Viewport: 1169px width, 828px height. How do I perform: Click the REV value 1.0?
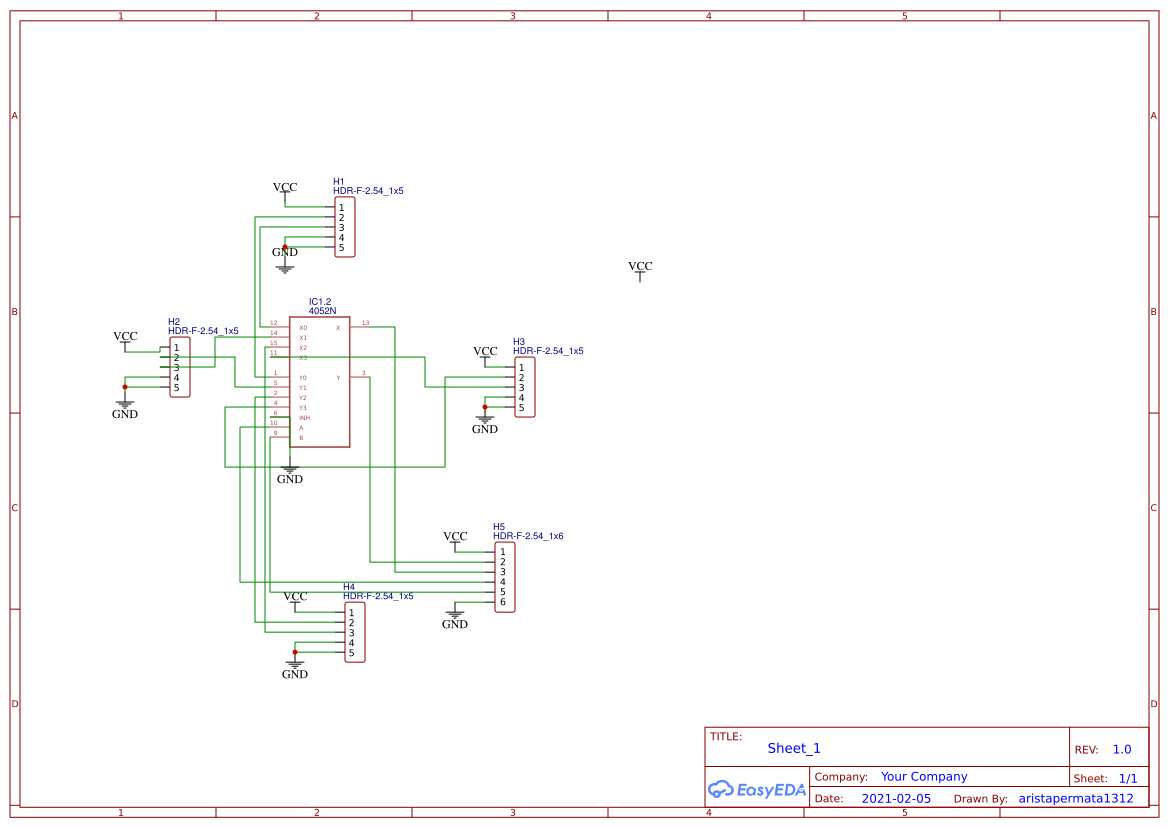[x=1122, y=750]
